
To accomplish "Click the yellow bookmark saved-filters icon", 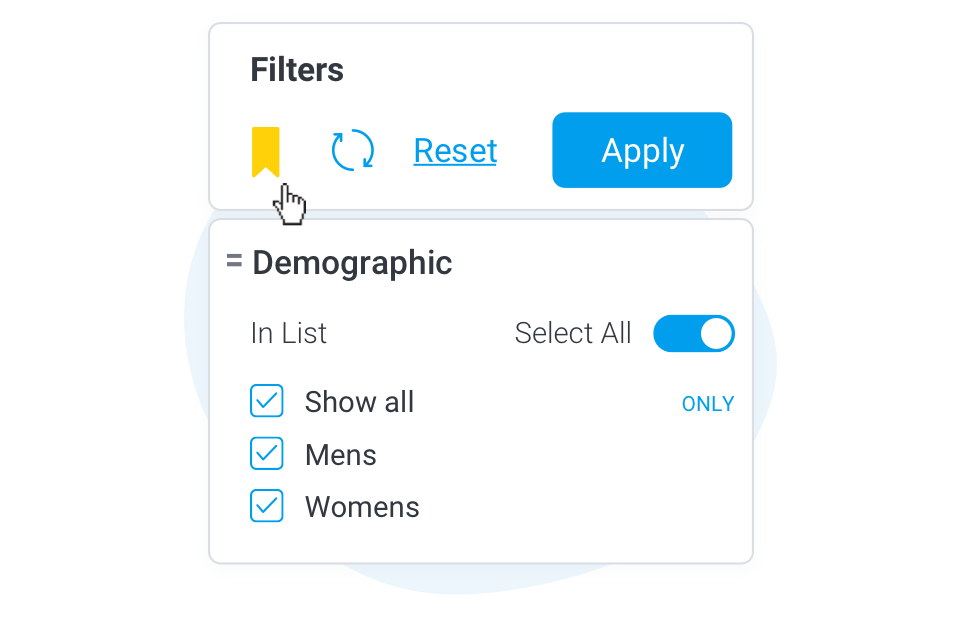I will [x=266, y=151].
